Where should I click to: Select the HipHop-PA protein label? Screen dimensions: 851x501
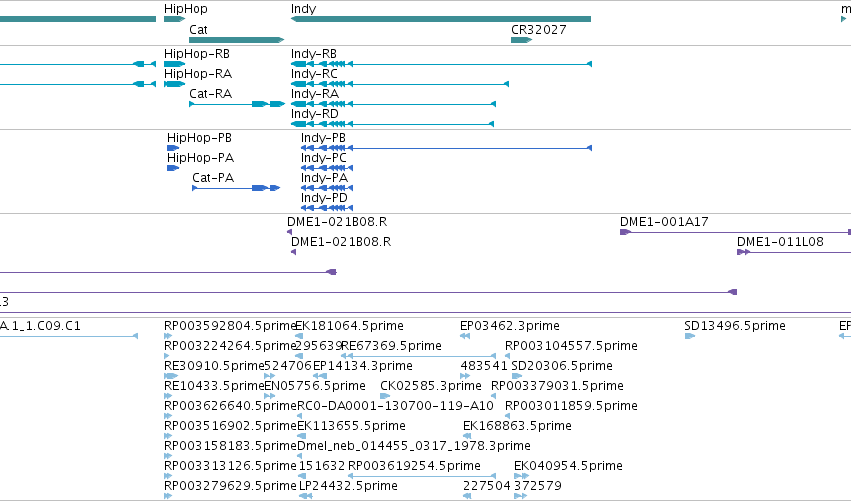[x=200, y=158]
